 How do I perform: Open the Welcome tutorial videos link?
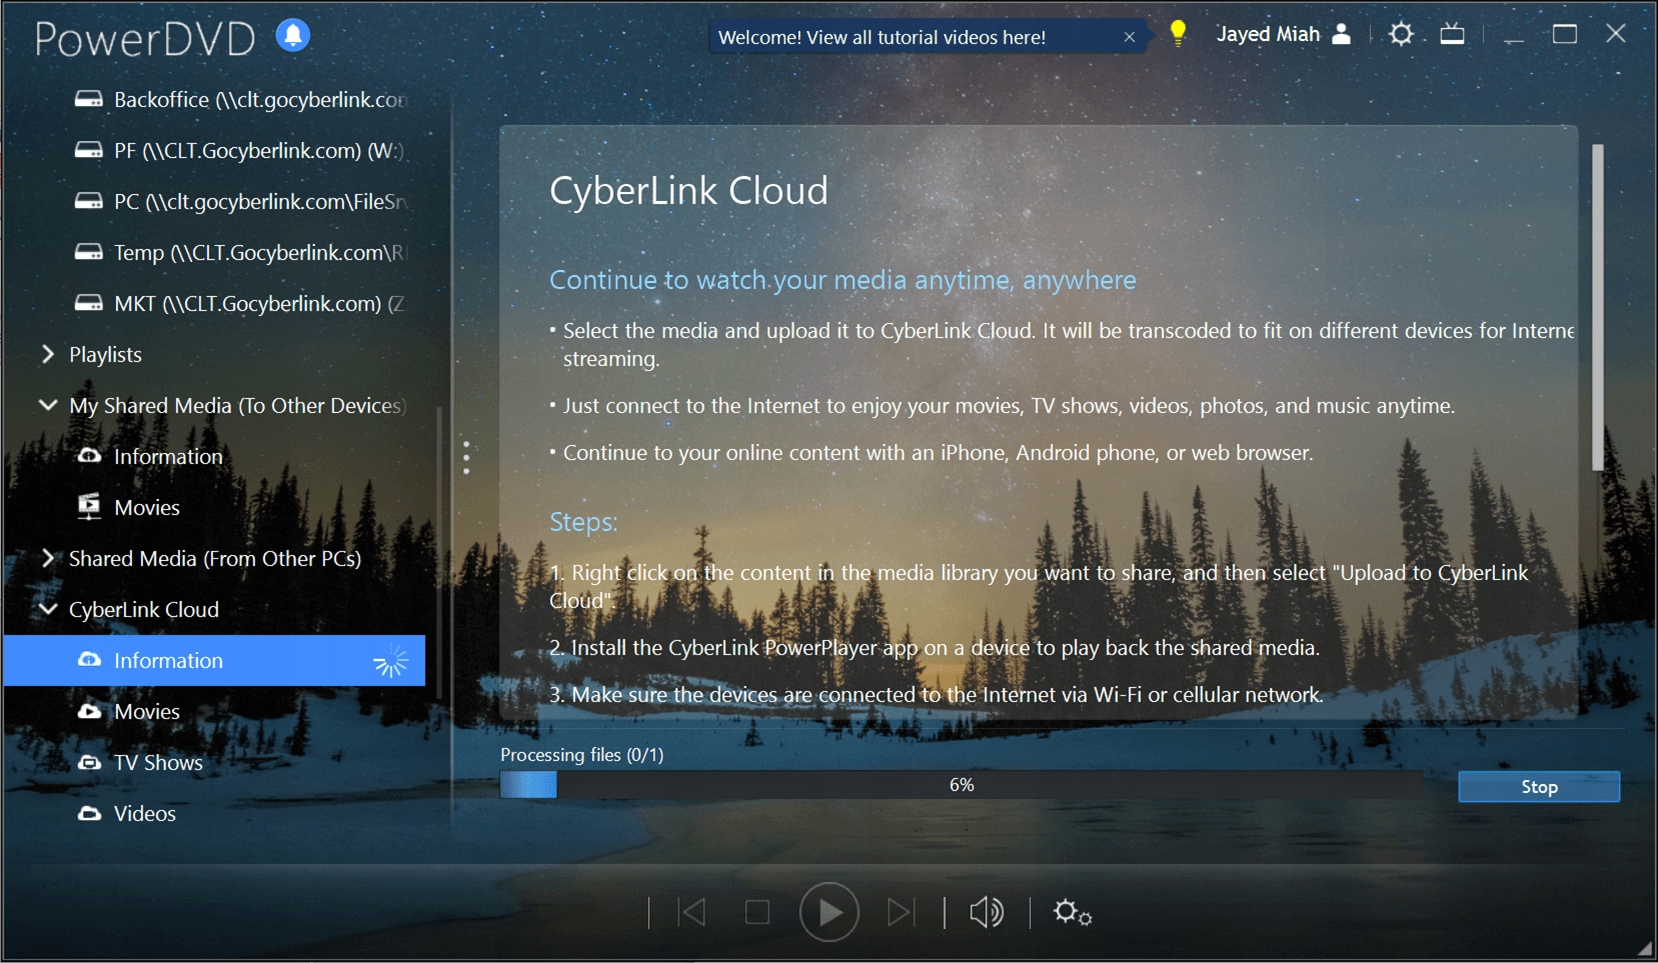(x=882, y=37)
